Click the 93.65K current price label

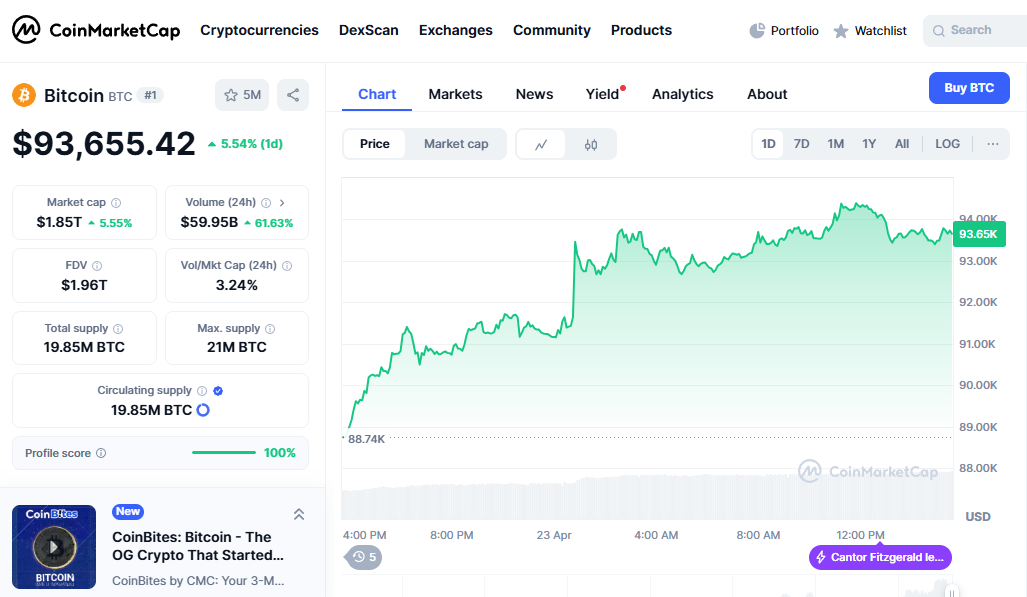point(979,234)
